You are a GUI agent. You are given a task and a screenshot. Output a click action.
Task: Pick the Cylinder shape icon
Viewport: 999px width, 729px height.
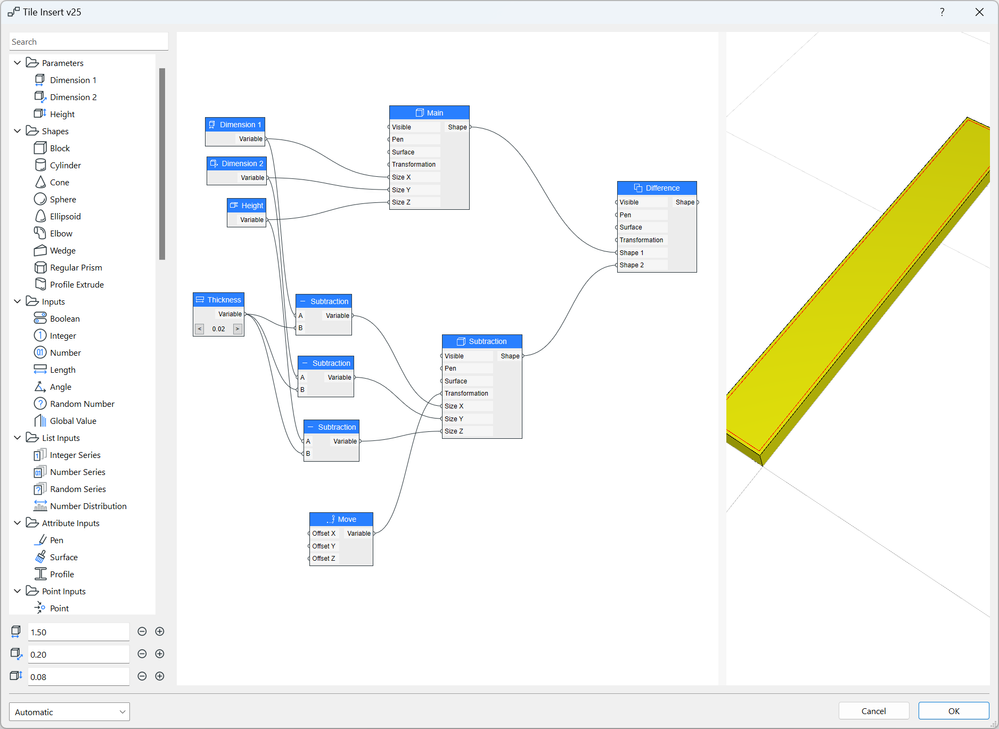40,165
